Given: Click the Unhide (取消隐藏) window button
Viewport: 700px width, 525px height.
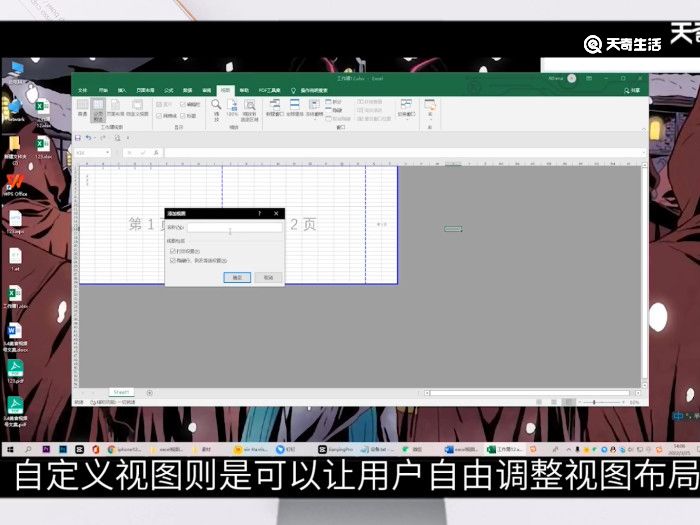Looking at the screenshot, I should (x=336, y=119).
